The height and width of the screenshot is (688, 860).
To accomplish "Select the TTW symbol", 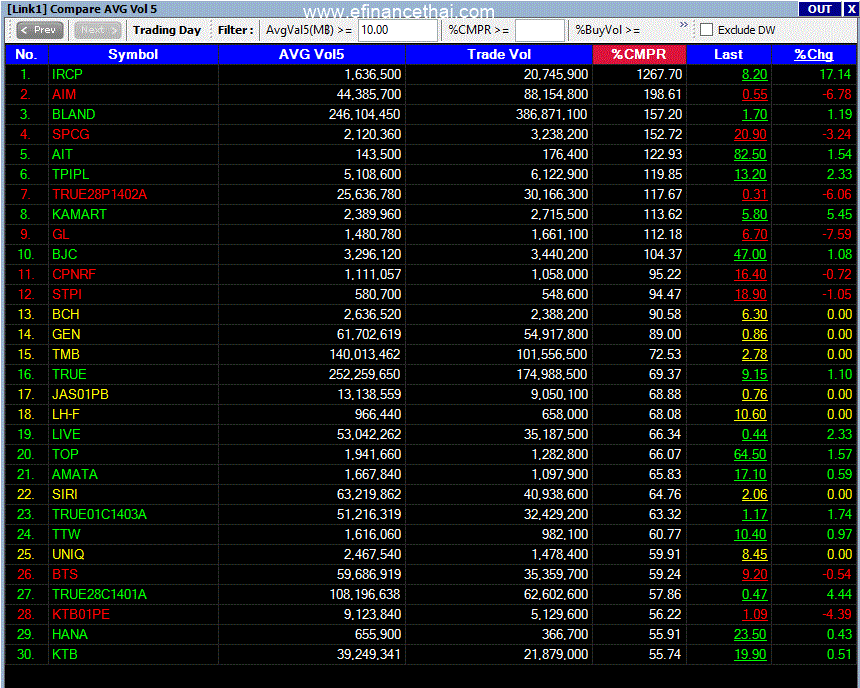I will click(x=66, y=535).
